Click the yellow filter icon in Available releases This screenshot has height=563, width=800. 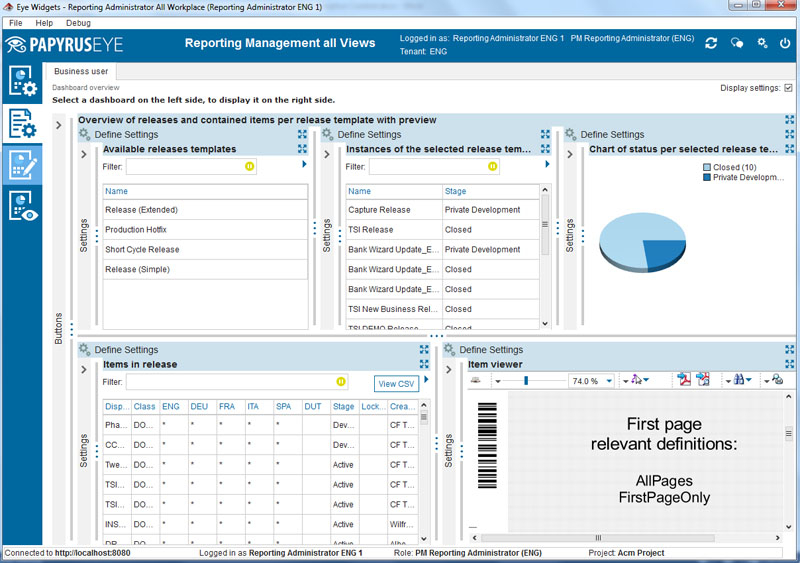(249, 166)
